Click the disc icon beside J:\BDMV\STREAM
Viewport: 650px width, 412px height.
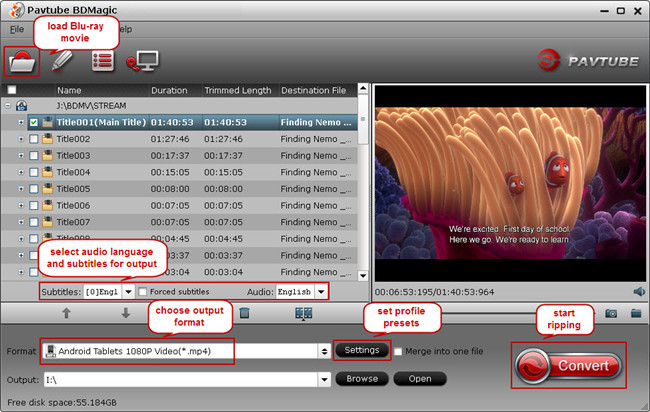pyautogui.click(x=21, y=106)
